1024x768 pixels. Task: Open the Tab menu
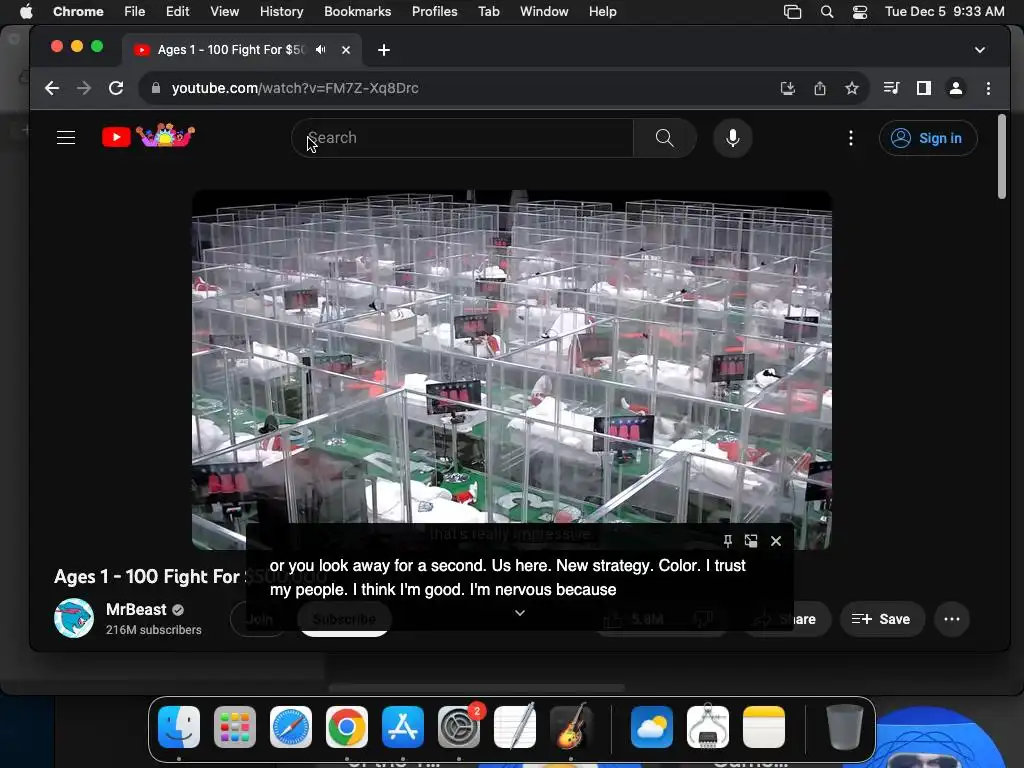click(x=488, y=11)
